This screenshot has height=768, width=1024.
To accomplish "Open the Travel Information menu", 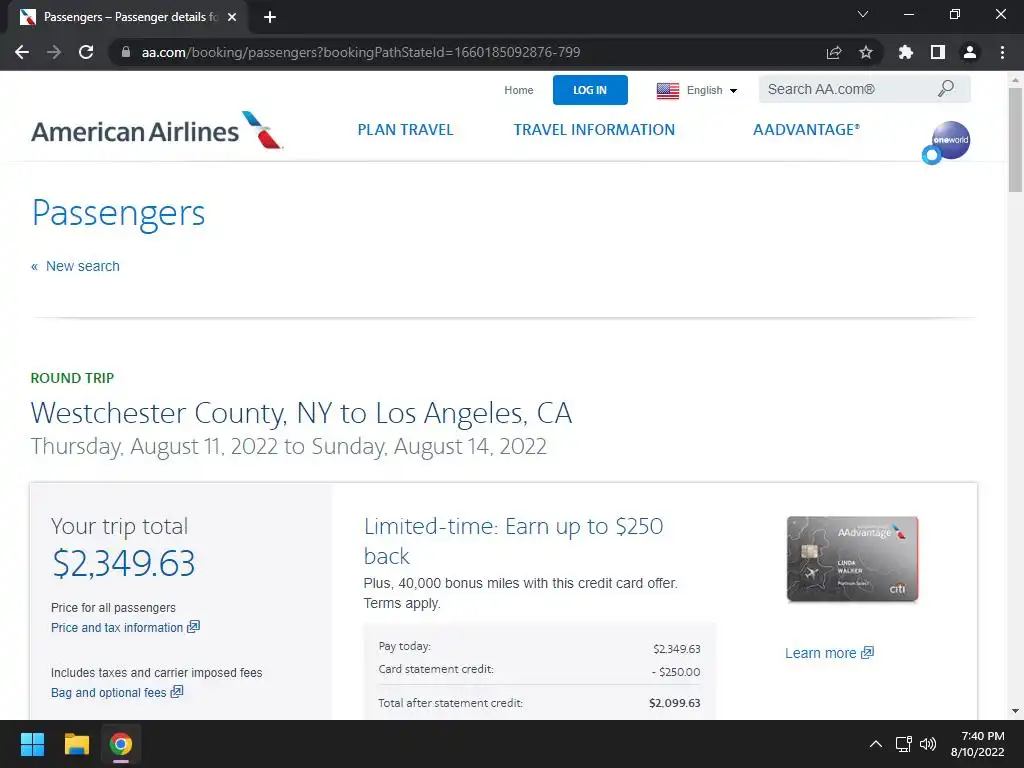I will tap(594, 130).
